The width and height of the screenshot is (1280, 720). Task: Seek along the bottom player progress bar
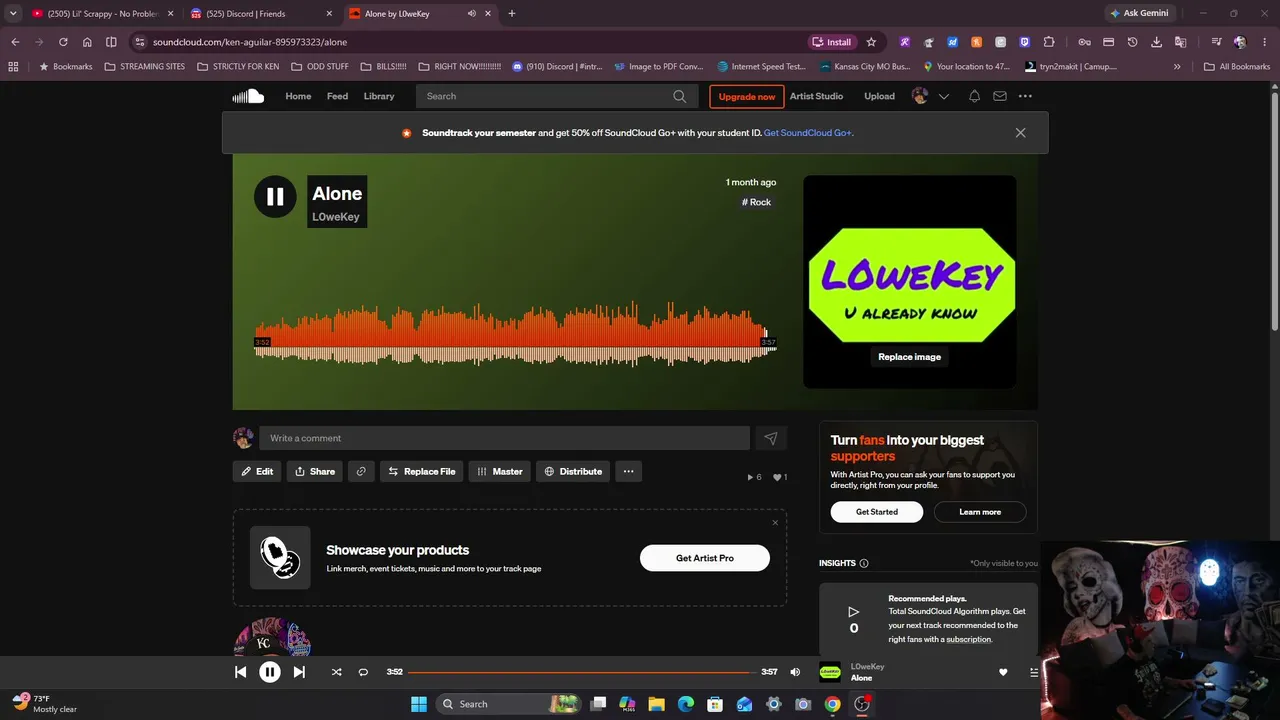(x=581, y=672)
